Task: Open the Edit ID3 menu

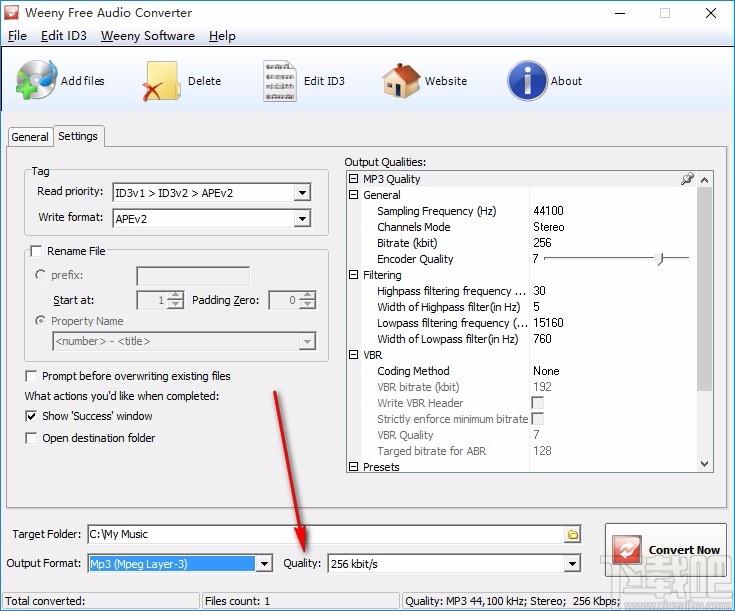Action: (64, 36)
